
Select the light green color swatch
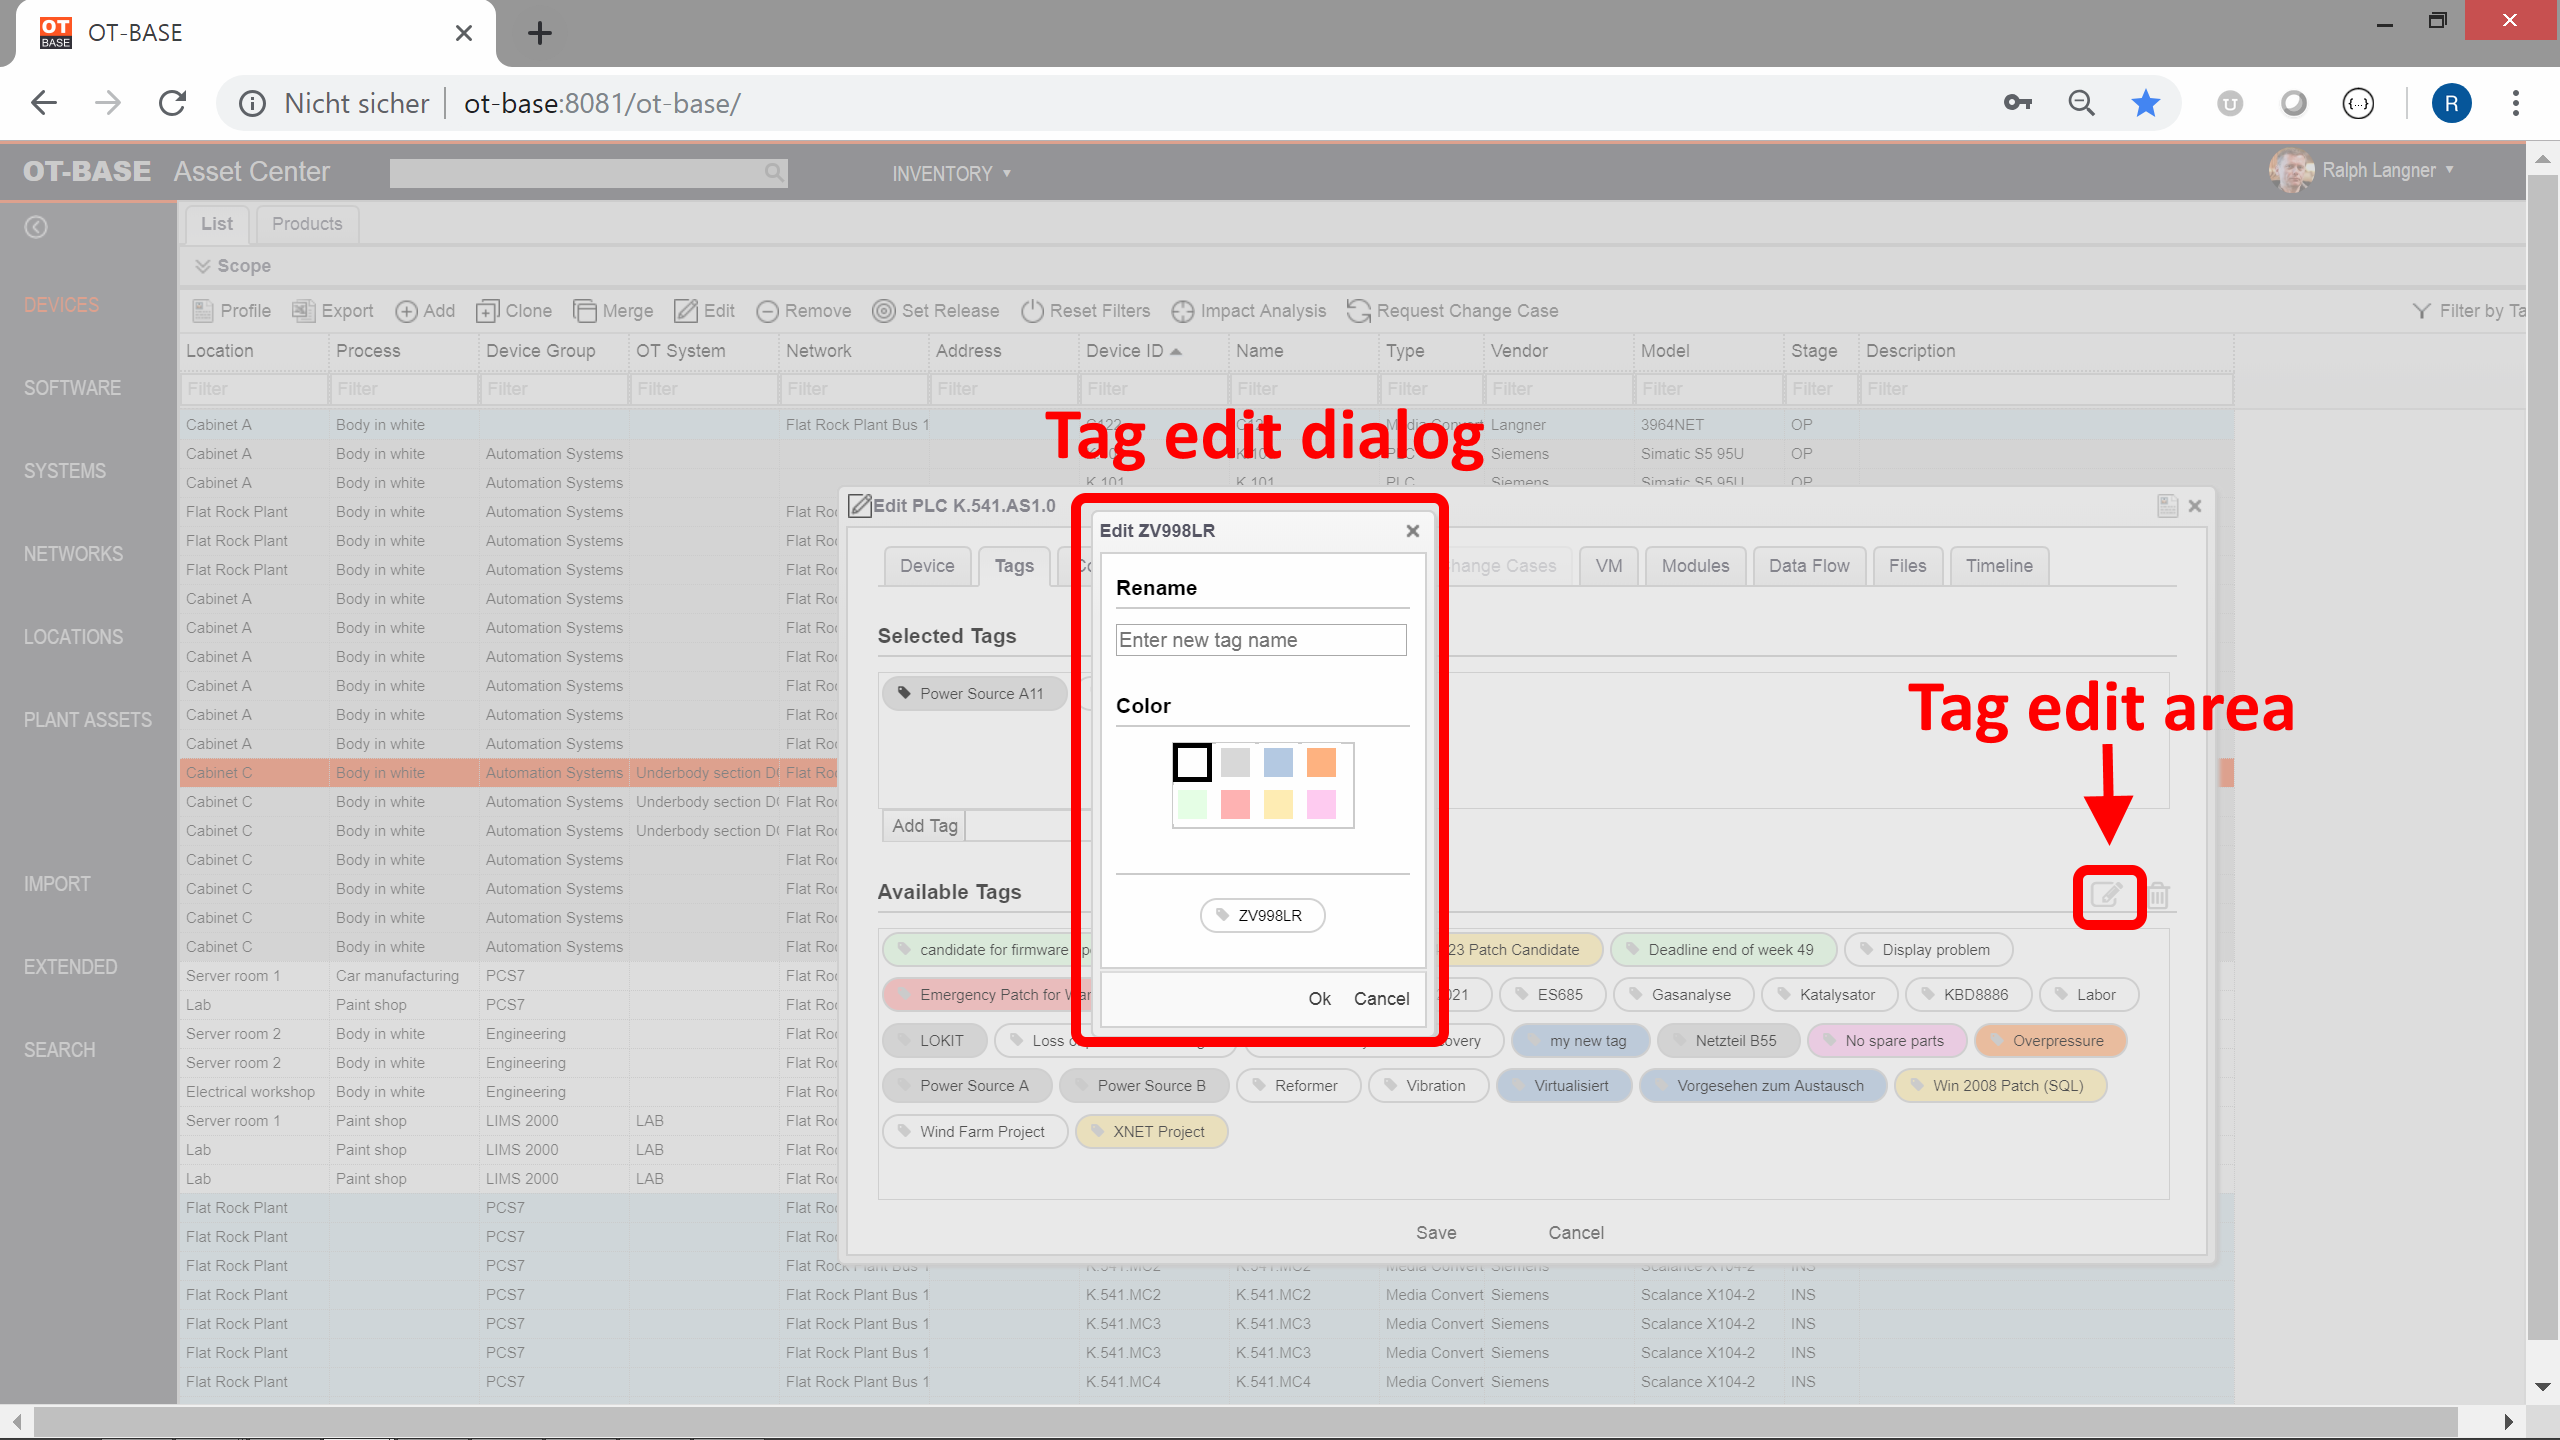click(1192, 805)
